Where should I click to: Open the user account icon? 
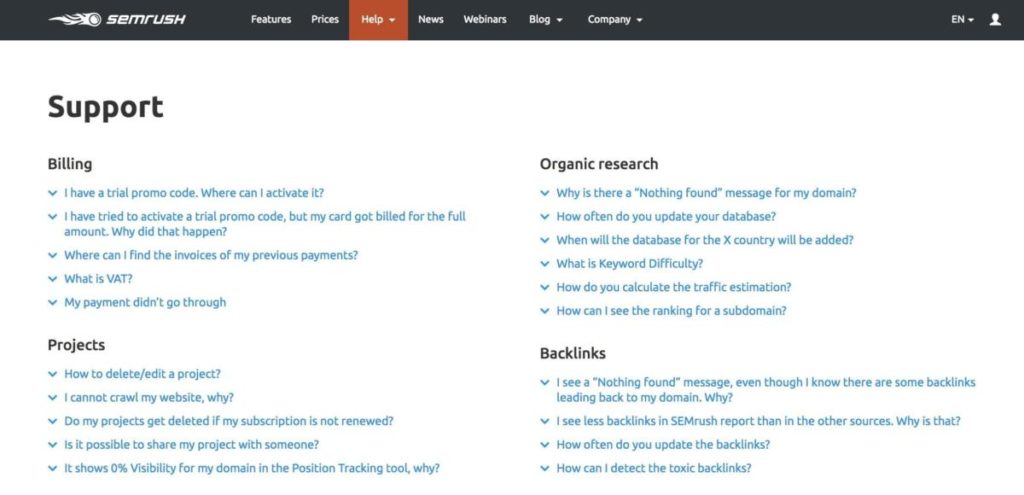(x=995, y=20)
